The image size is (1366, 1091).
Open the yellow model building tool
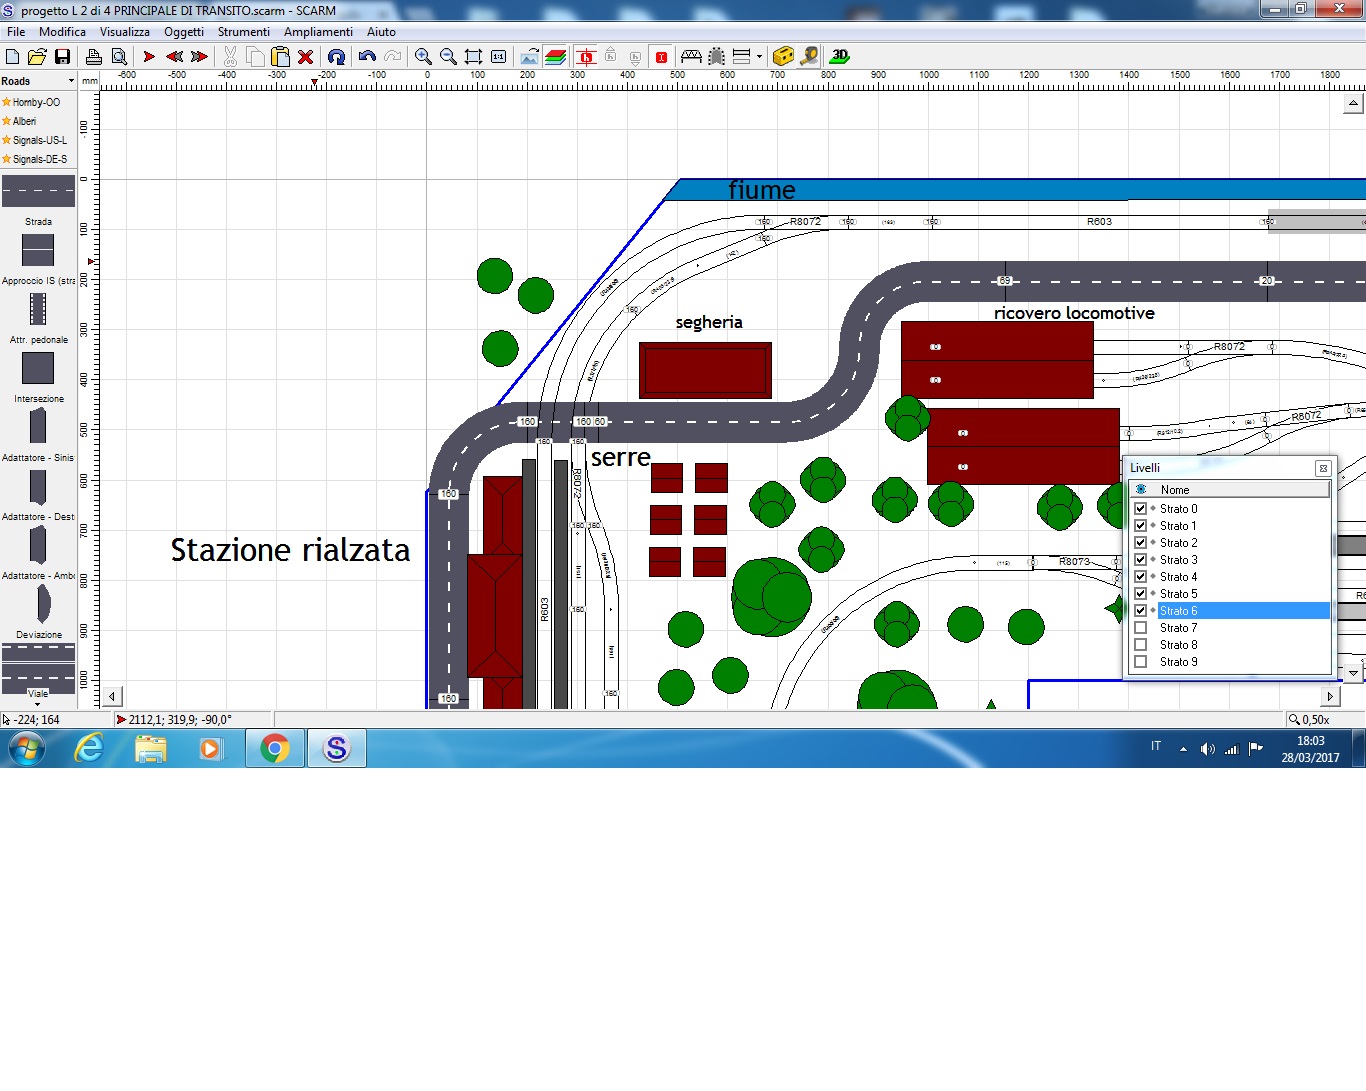coord(784,57)
